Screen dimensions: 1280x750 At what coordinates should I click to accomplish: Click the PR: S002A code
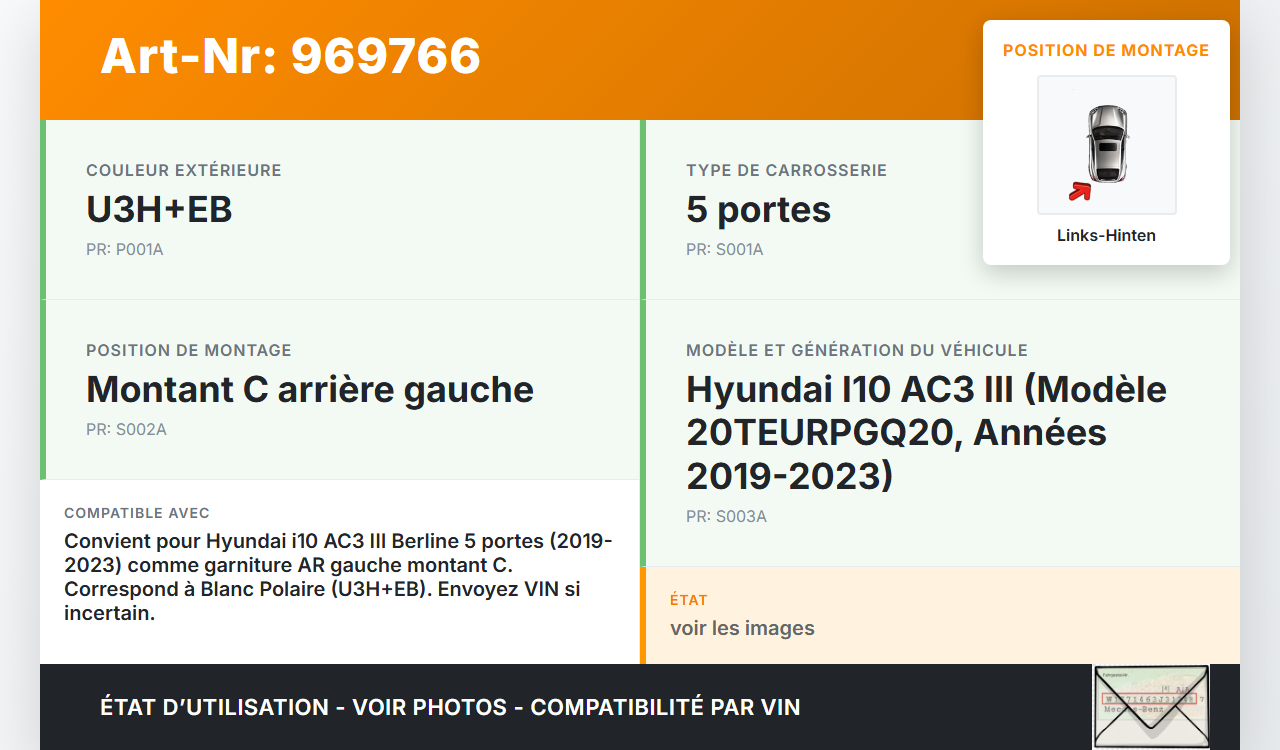pos(126,430)
